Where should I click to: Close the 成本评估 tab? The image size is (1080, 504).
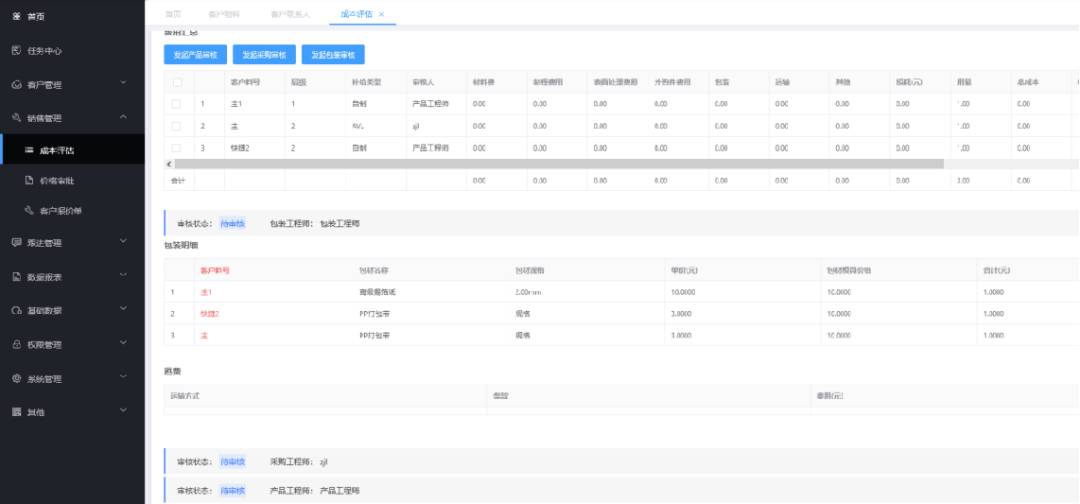(x=382, y=14)
